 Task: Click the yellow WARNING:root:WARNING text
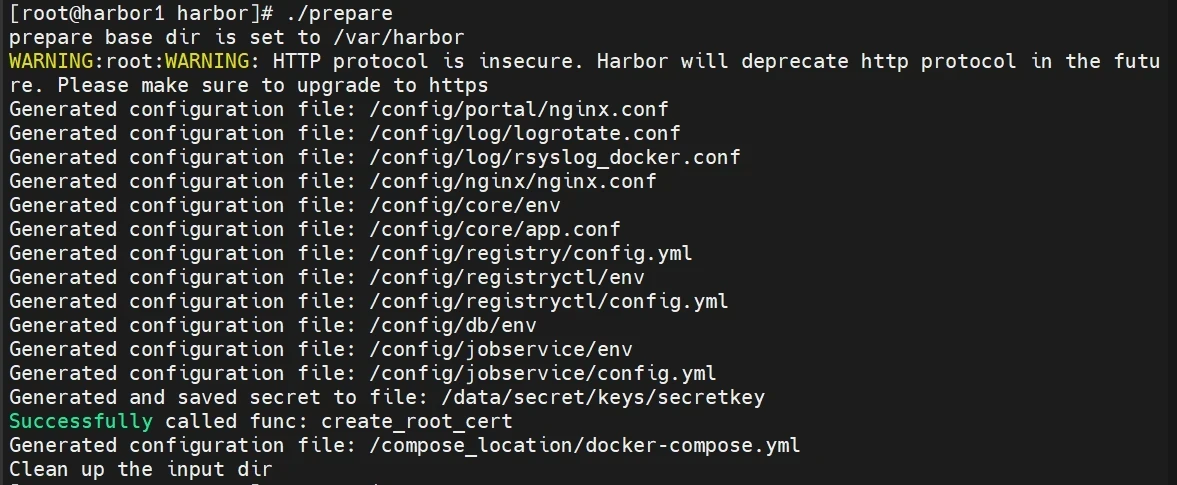(134, 61)
